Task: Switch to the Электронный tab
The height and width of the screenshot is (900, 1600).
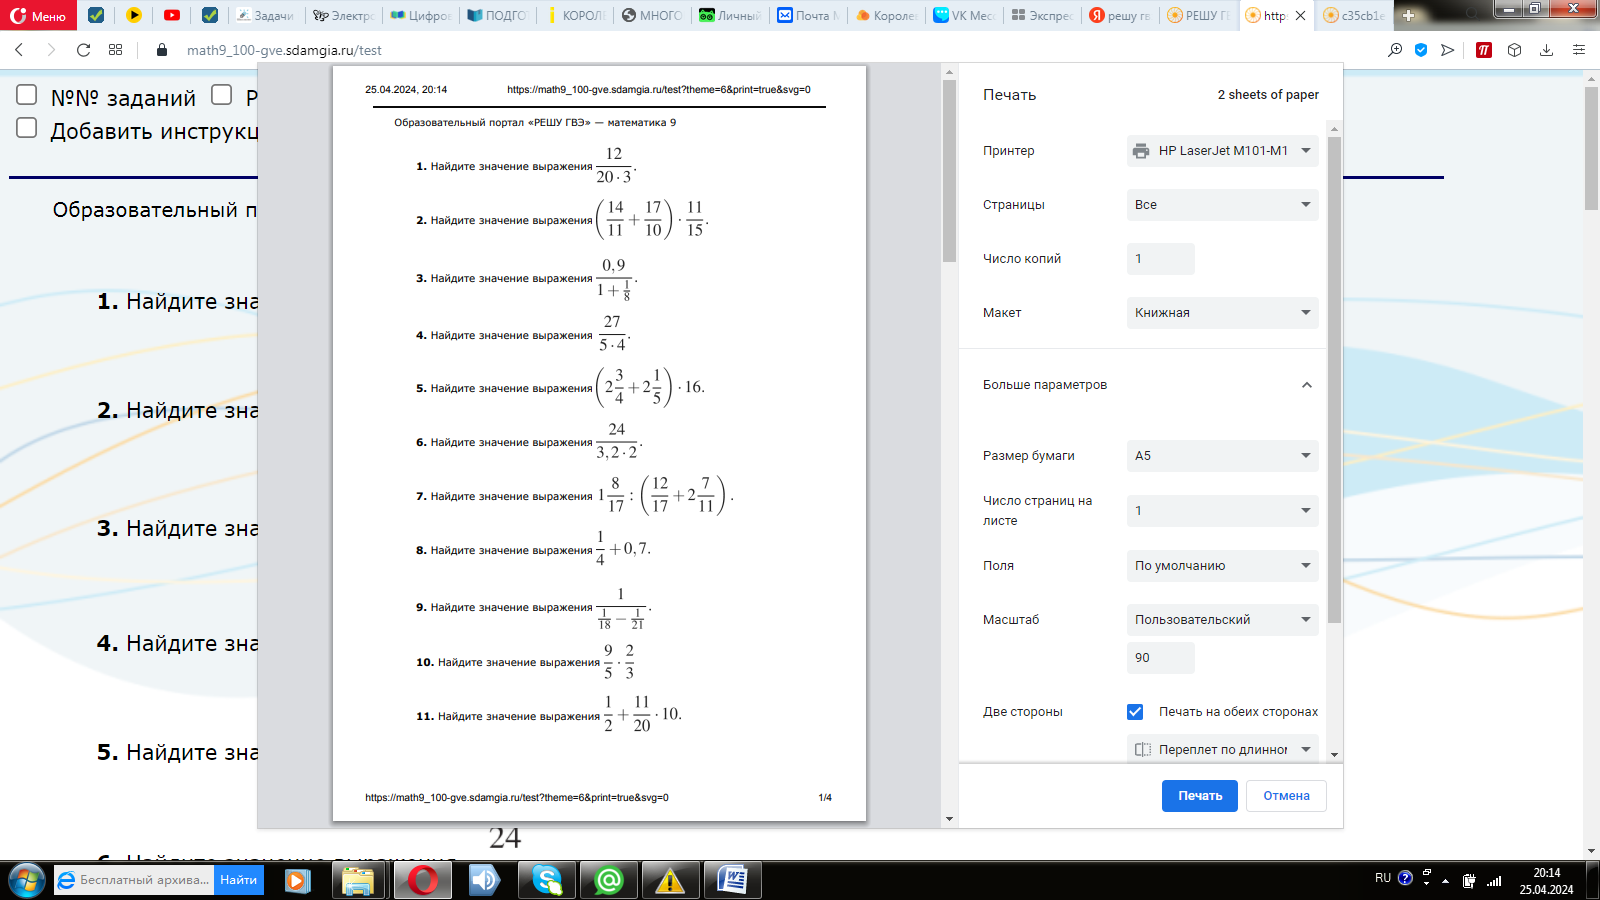Action: coord(343,15)
